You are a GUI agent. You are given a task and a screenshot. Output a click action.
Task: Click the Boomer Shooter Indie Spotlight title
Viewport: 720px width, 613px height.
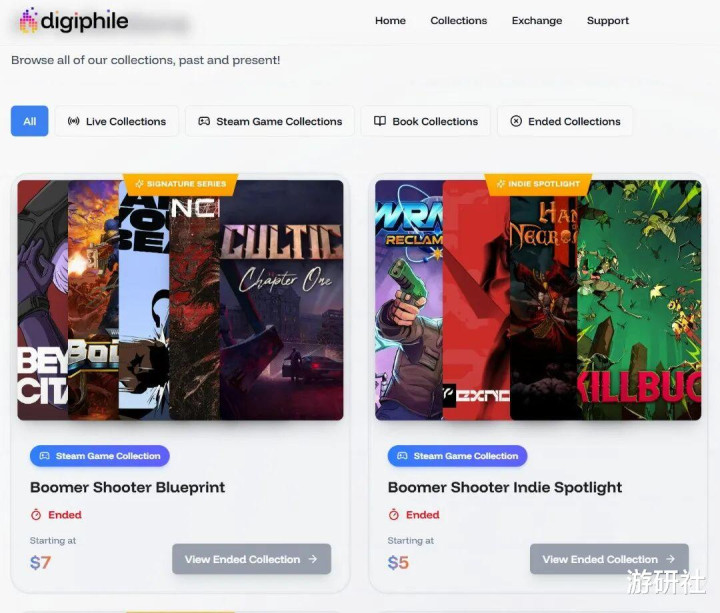click(x=505, y=487)
